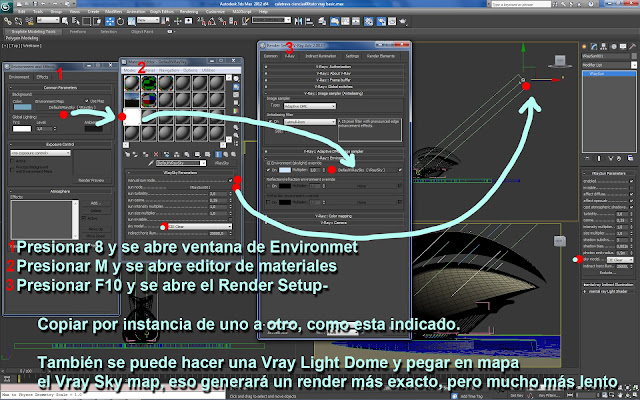This screenshot has height=400, width=640.
Task: Click the Align tool icon
Action: 309,21
